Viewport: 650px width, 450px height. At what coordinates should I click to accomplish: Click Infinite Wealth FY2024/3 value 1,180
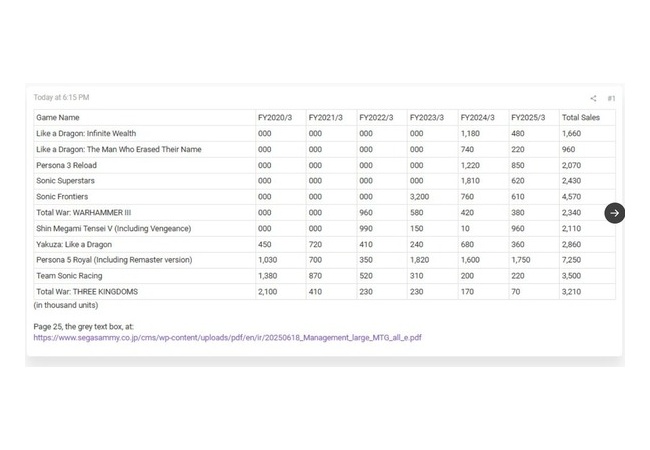[470, 133]
